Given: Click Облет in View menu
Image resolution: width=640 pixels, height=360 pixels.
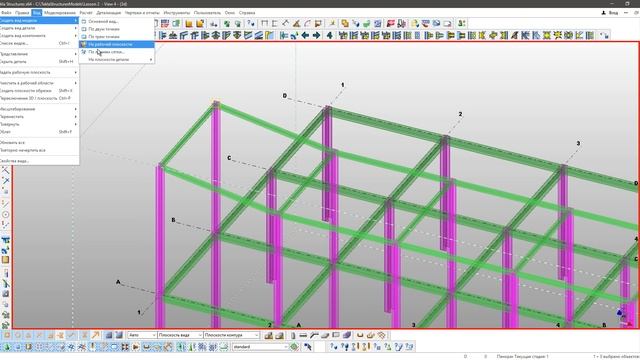Looking at the screenshot, I should pos(39,132).
